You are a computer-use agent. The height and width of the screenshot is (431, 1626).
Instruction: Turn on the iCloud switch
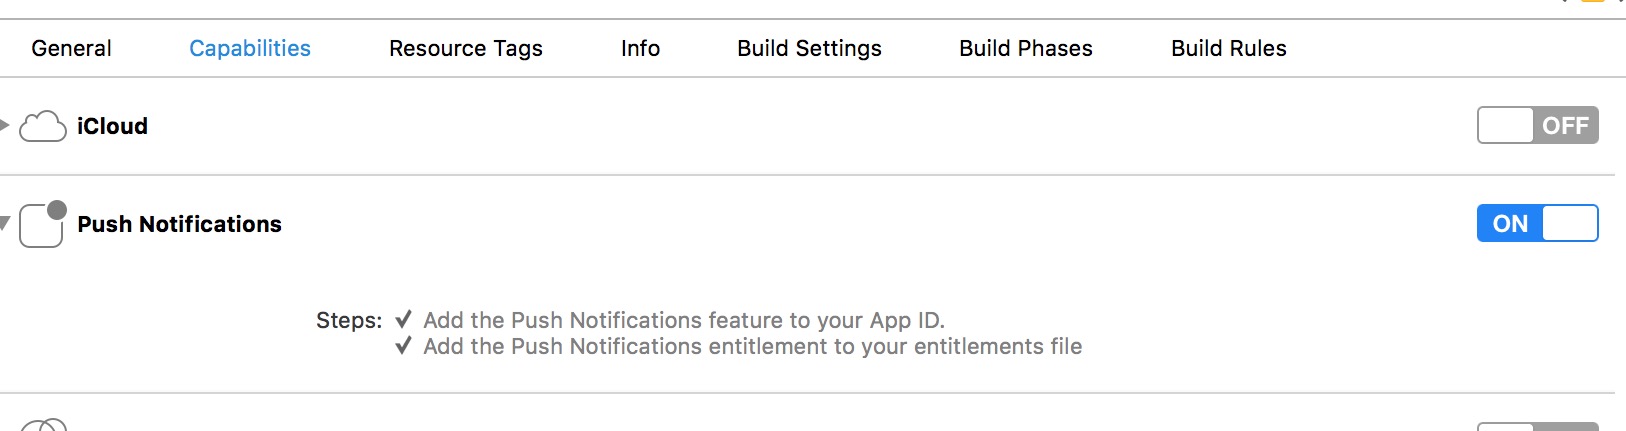[1537, 126]
